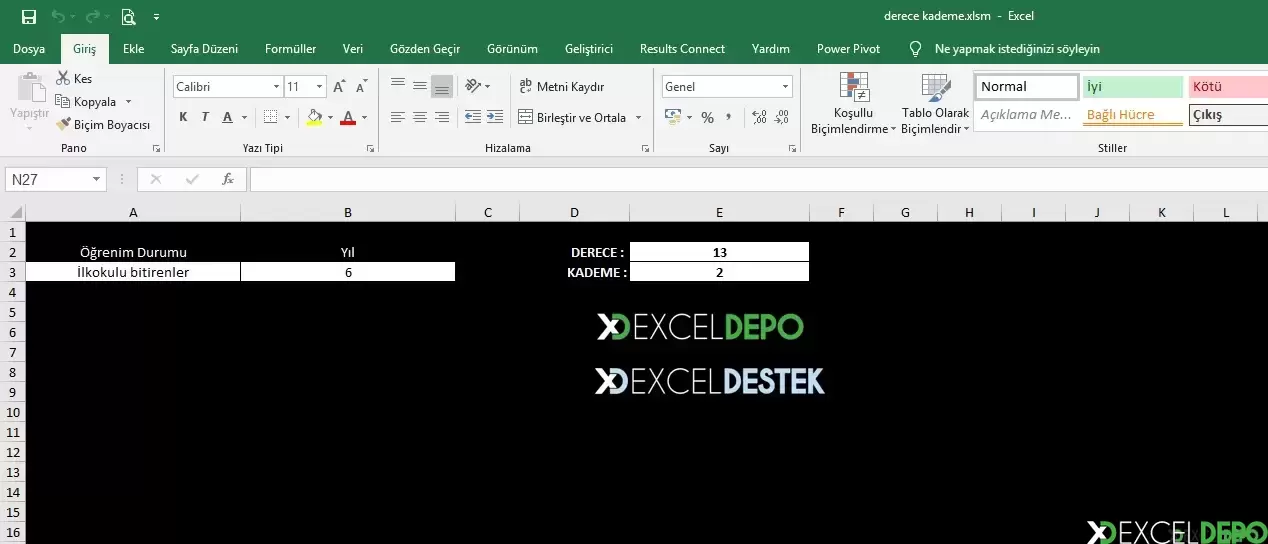Increase font size with the large A icon
The height and width of the screenshot is (544, 1268).
tap(340, 87)
